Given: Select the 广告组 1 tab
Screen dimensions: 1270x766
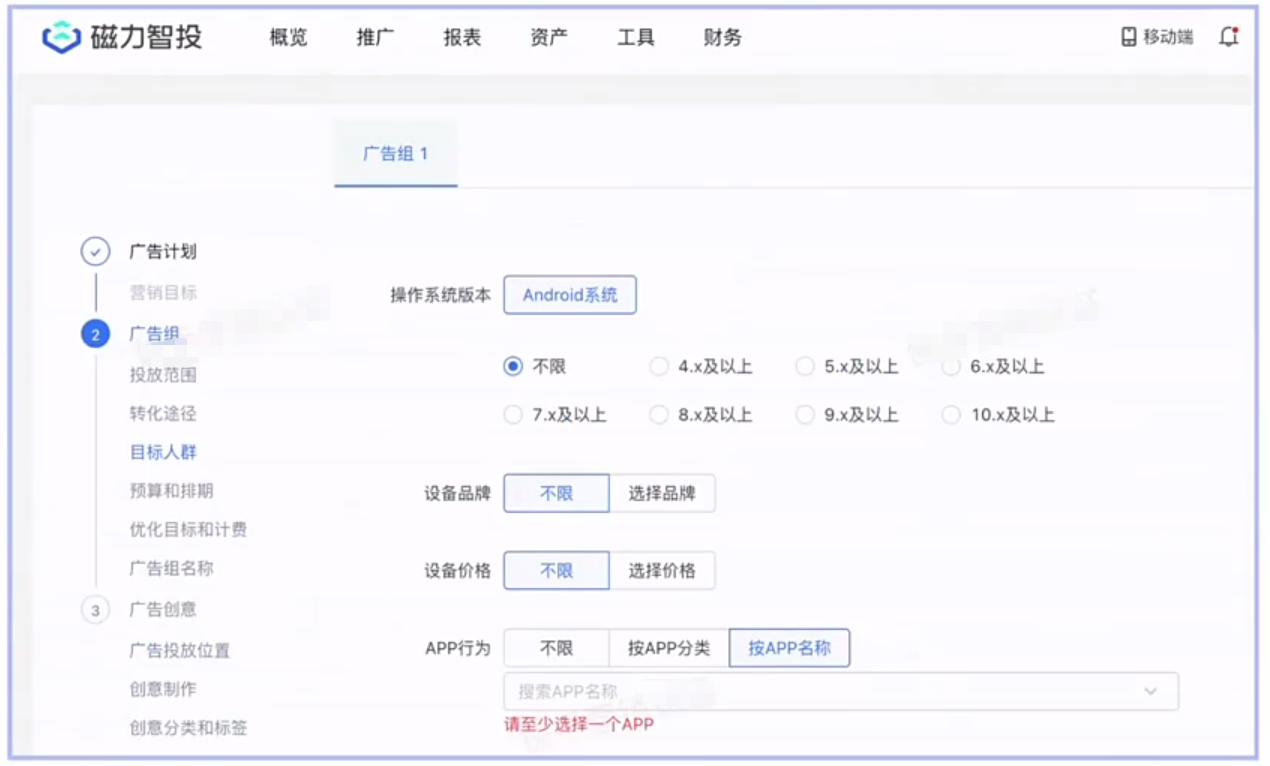Looking at the screenshot, I should coord(395,150).
